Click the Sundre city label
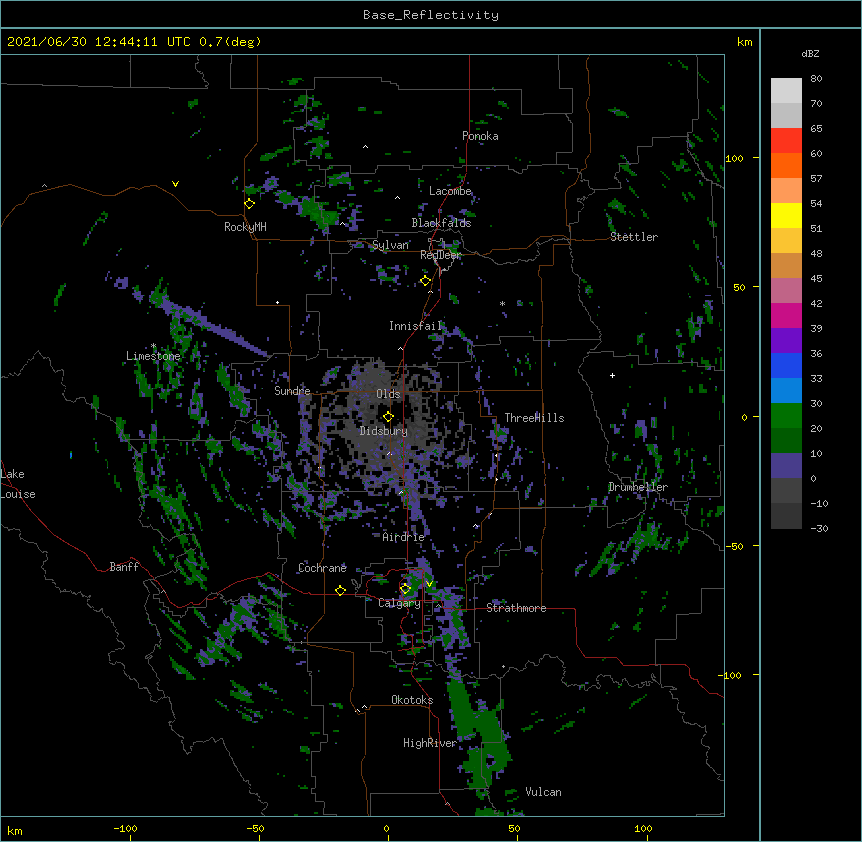The height and width of the screenshot is (842, 862). (x=292, y=391)
